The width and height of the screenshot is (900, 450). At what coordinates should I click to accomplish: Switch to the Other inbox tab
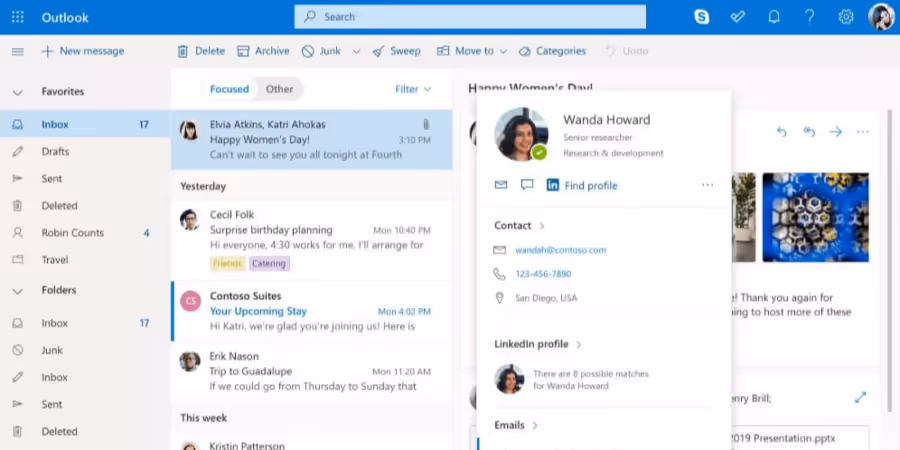[279, 89]
